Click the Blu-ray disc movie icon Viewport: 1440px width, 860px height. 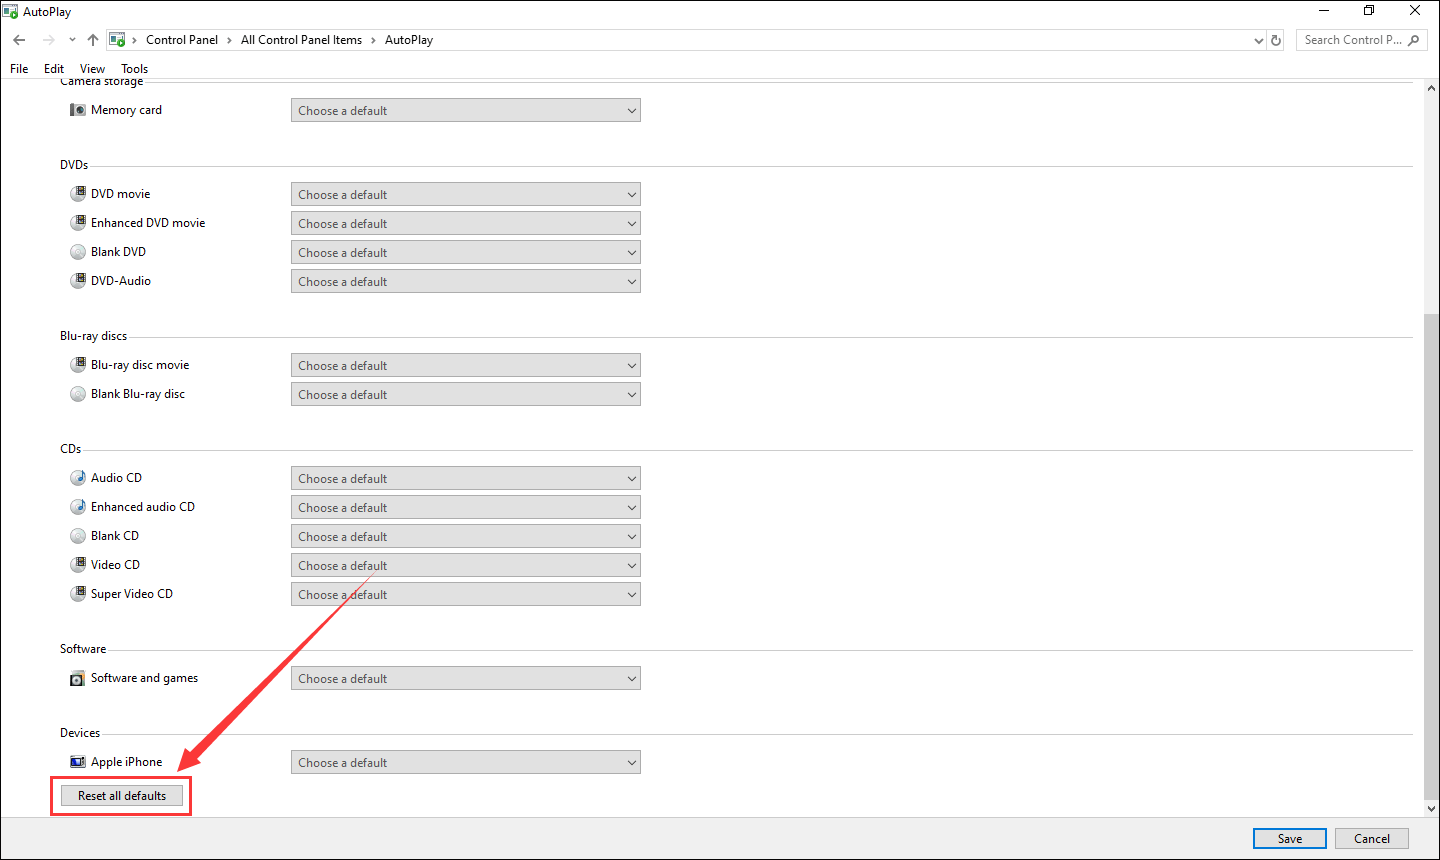[77, 365]
